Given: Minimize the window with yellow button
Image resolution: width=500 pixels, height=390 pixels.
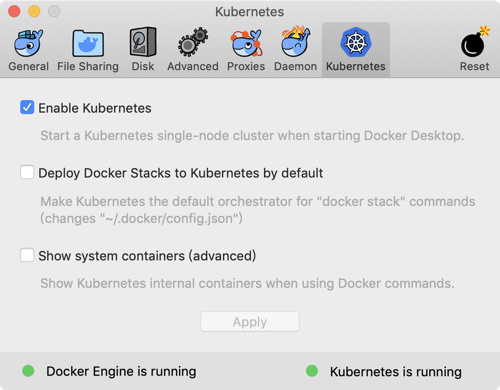Looking at the screenshot, I should (x=34, y=11).
